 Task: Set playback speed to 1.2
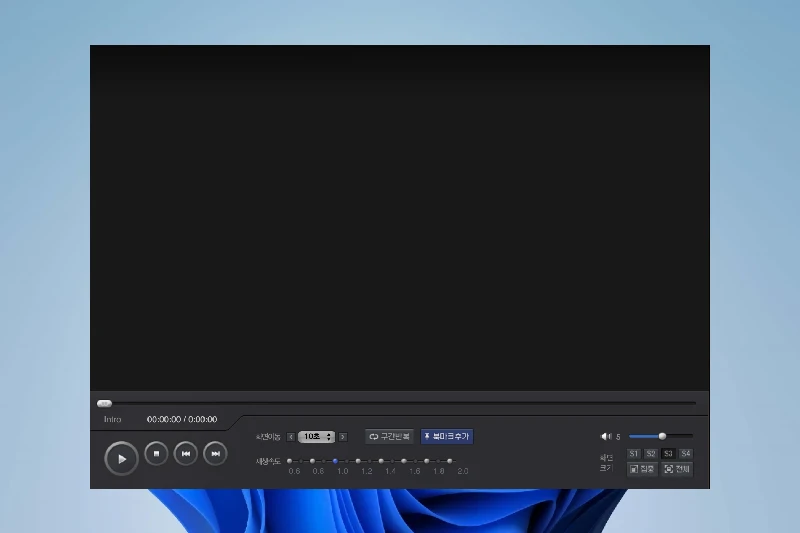[358, 461]
